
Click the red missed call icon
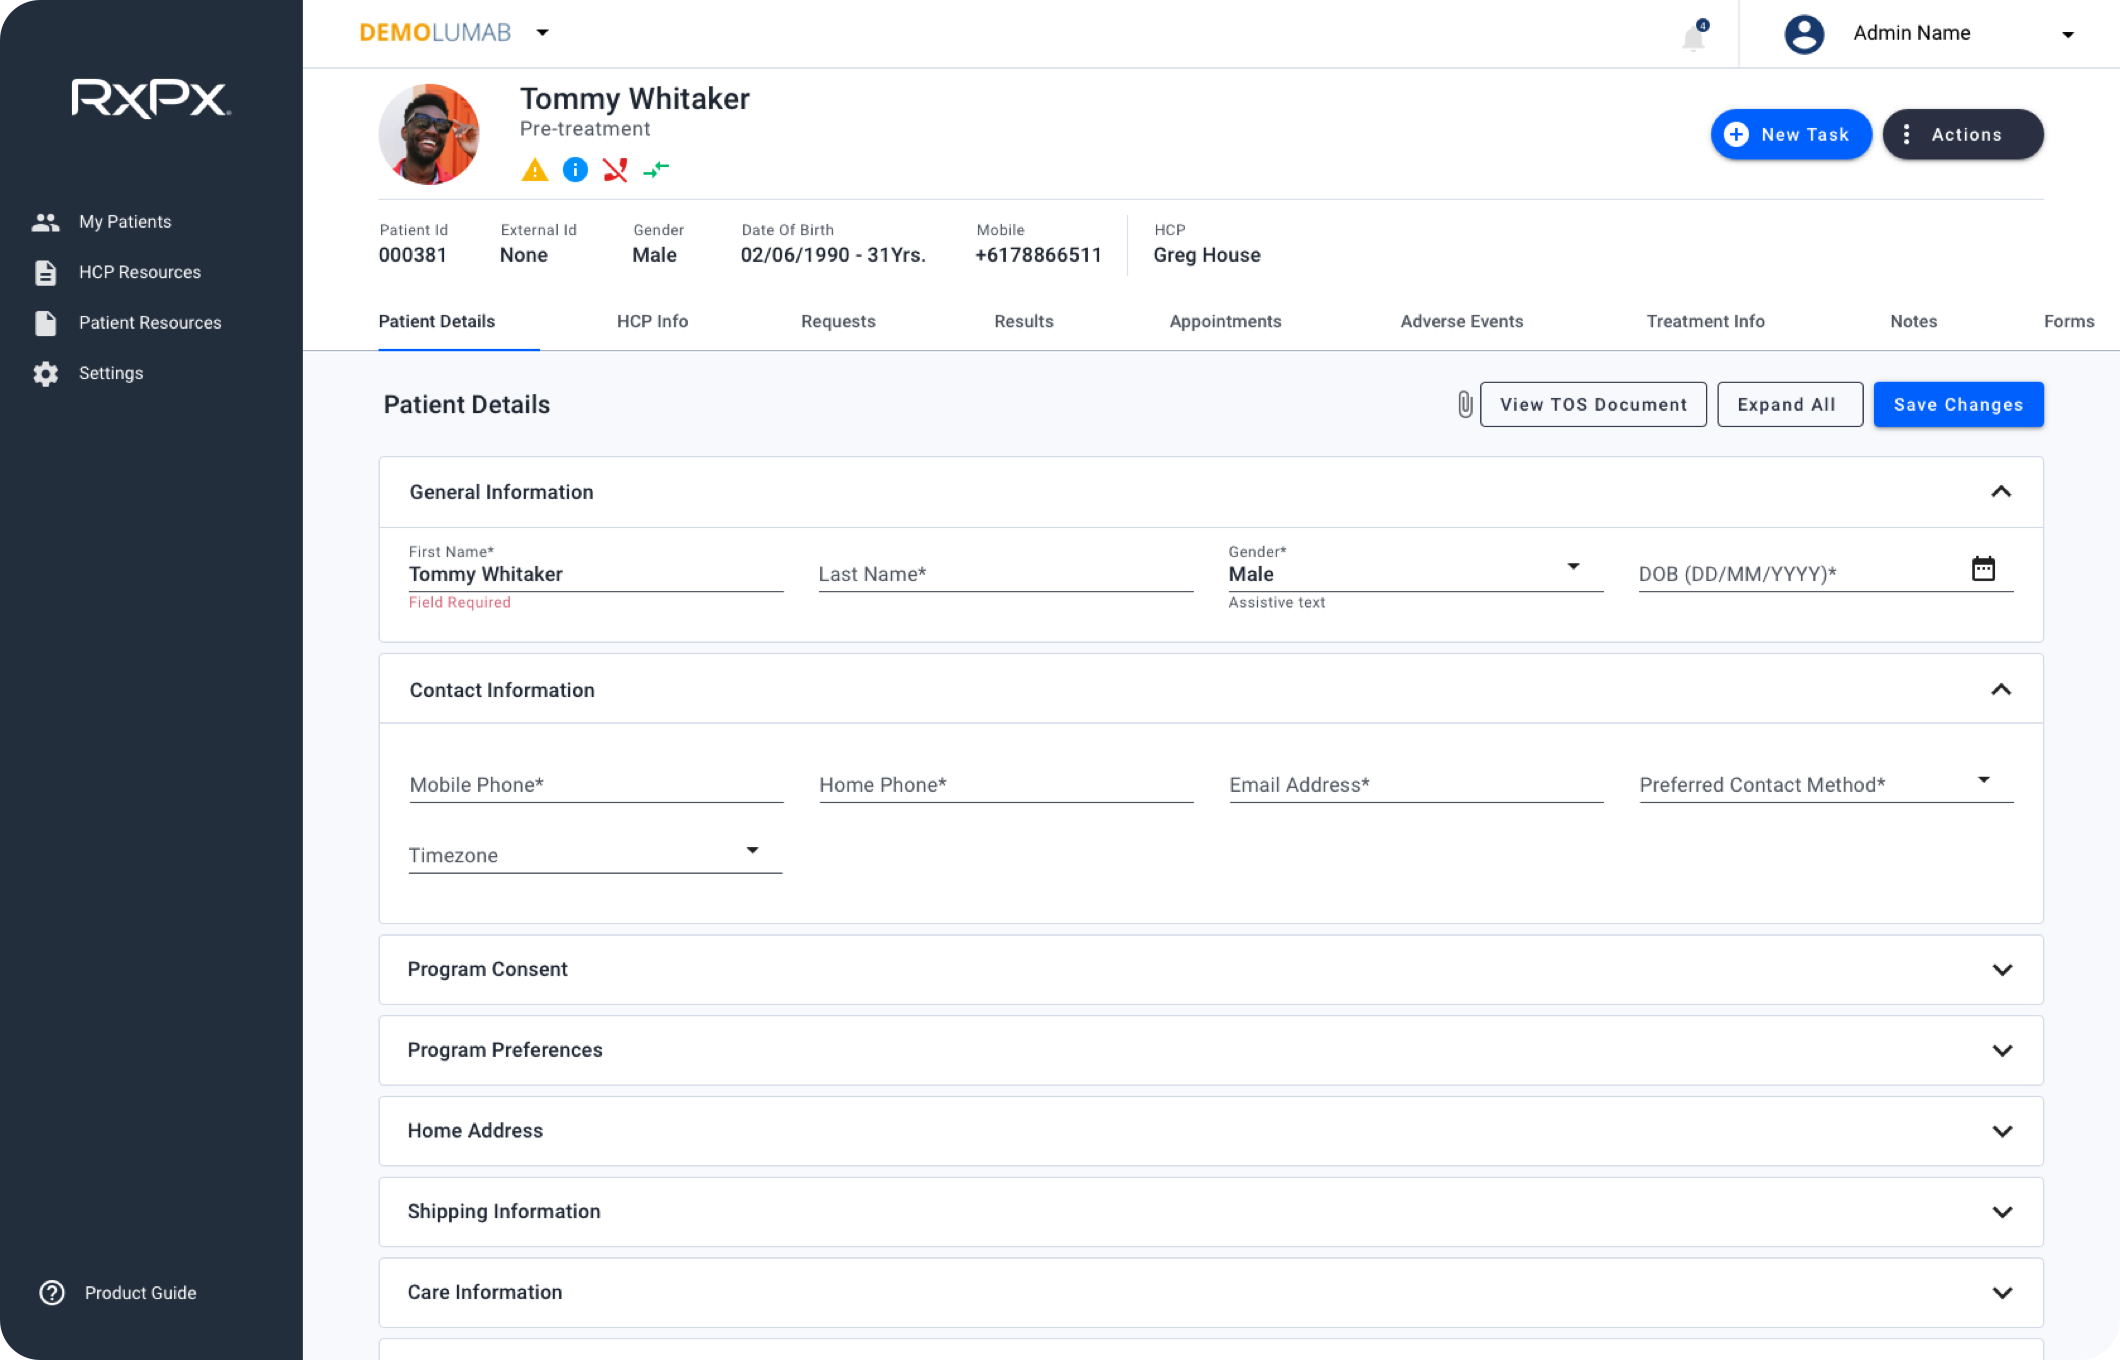615,170
